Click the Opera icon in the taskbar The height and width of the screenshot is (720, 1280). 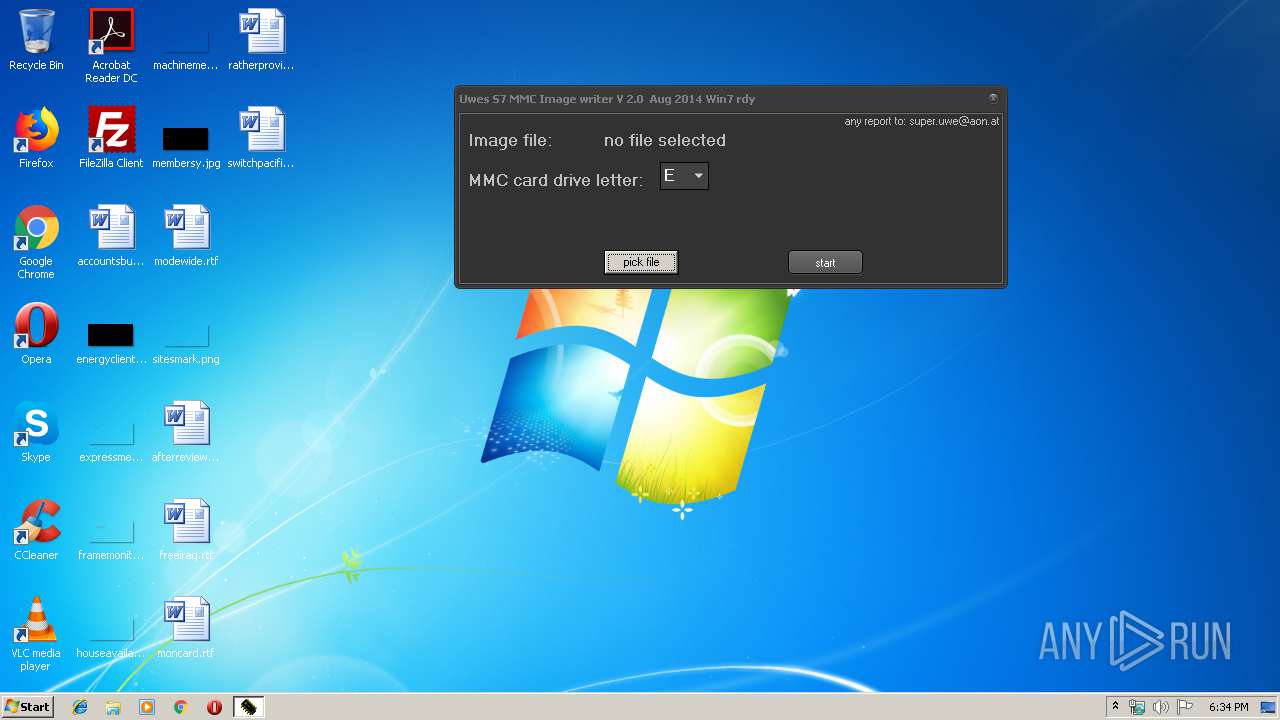click(x=214, y=707)
